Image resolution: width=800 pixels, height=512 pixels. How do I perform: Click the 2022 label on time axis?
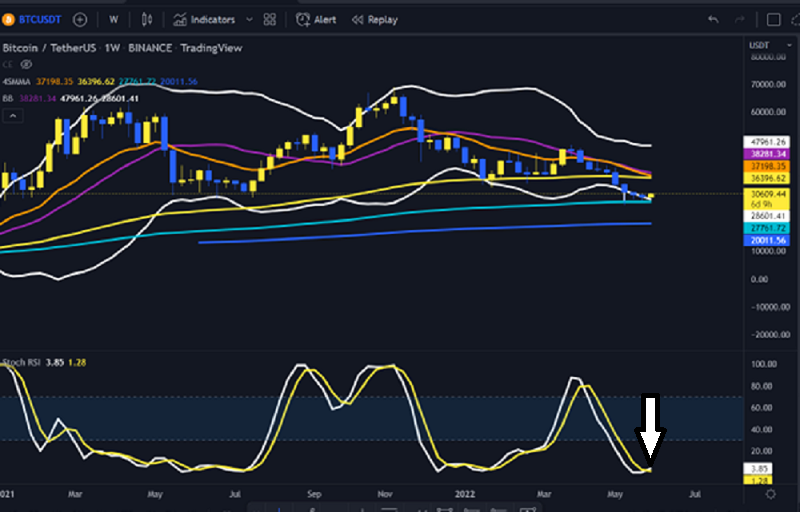click(x=465, y=494)
